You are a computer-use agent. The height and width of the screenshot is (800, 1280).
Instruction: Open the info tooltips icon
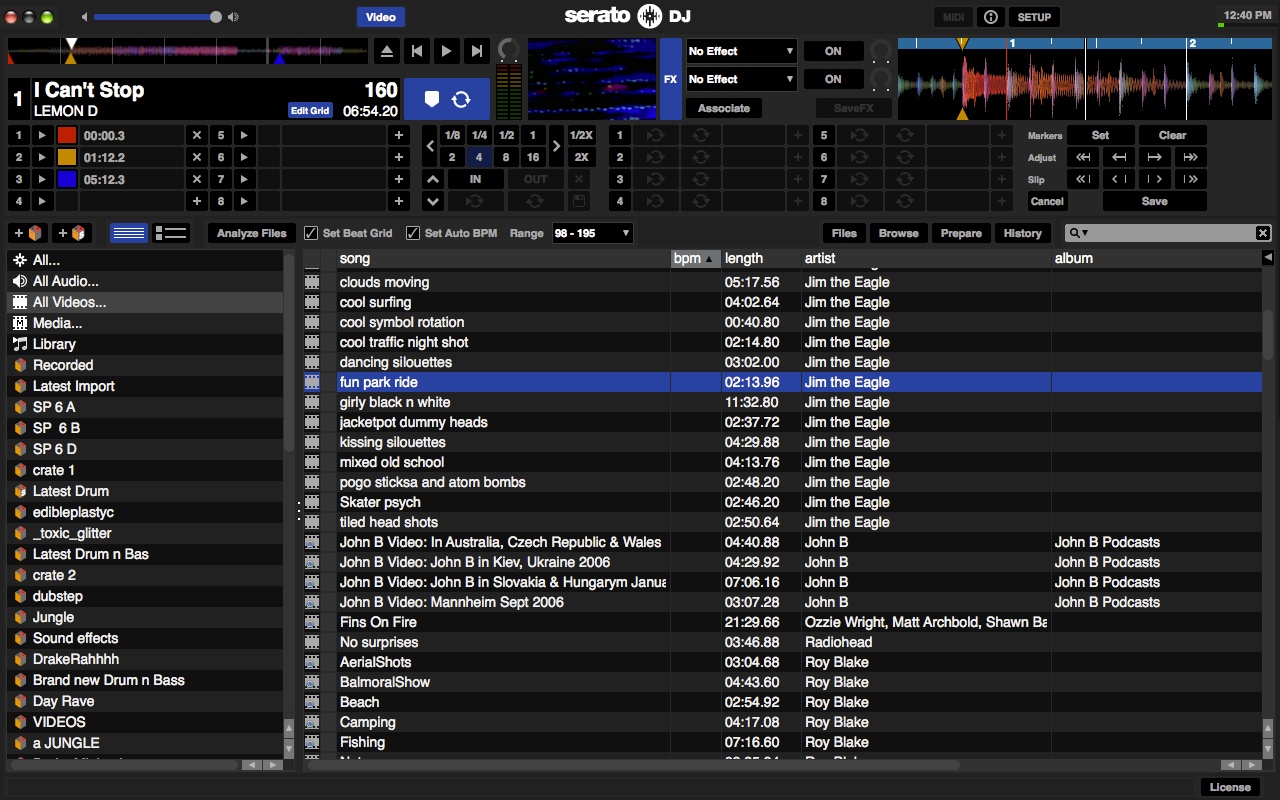tap(990, 17)
